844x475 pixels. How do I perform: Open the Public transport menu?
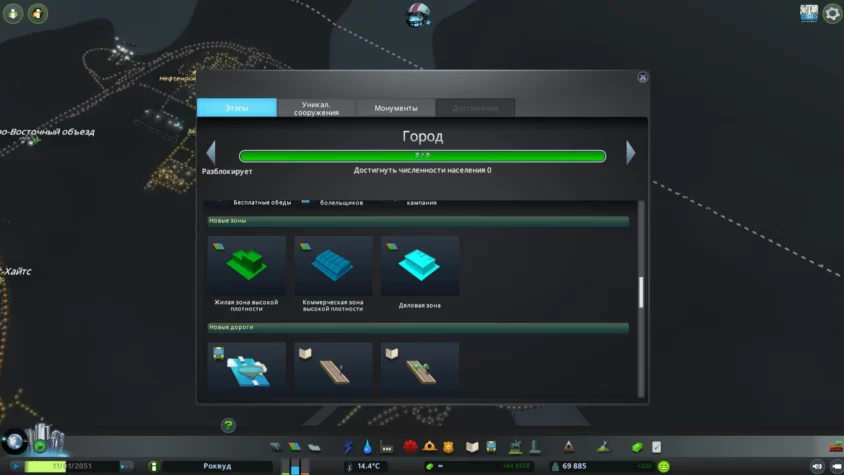click(491, 447)
